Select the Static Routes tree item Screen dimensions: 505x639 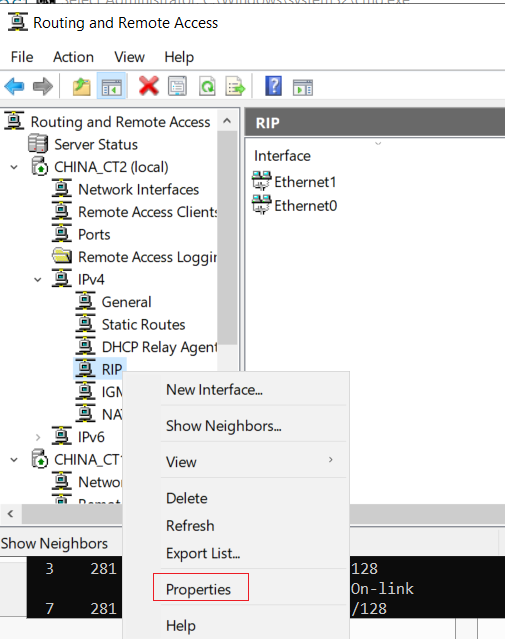[143, 325]
